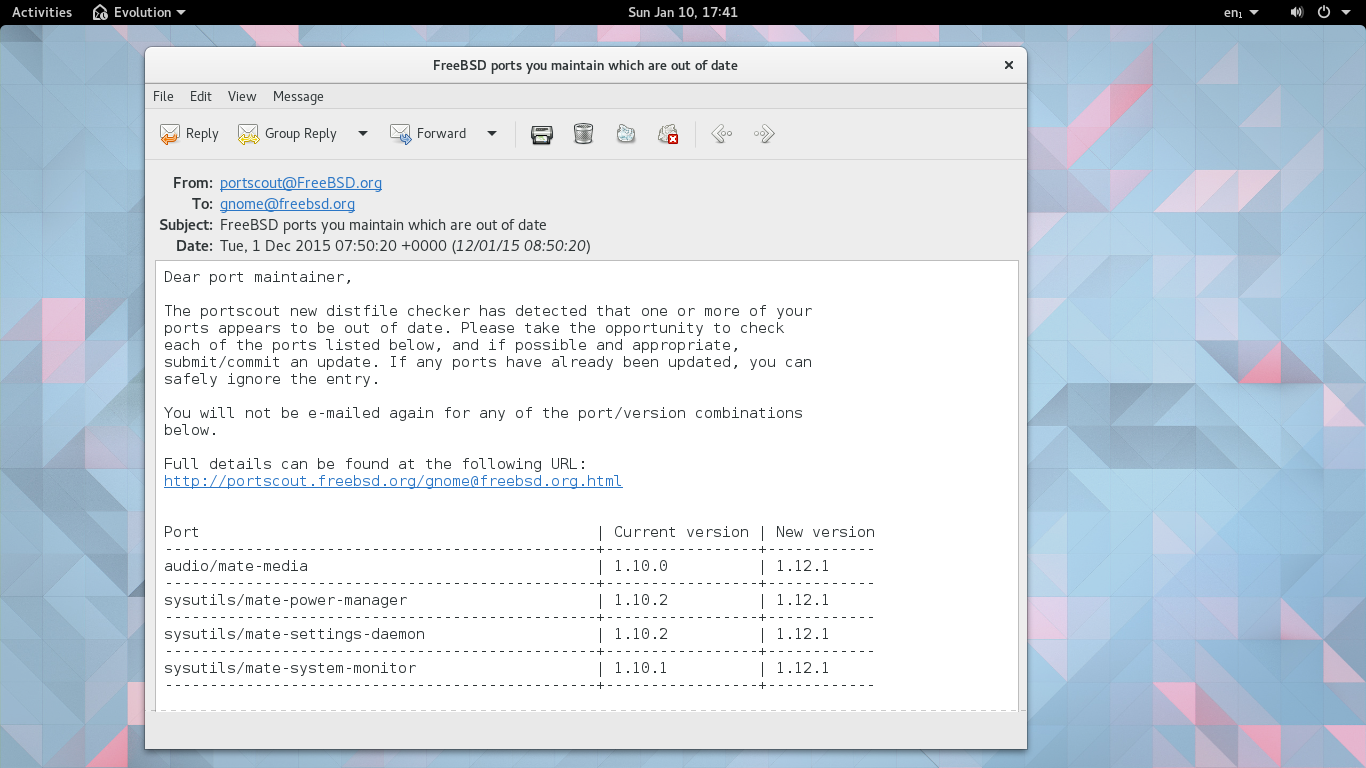Open the Edit menu
1366x768 pixels.
(201, 96)
